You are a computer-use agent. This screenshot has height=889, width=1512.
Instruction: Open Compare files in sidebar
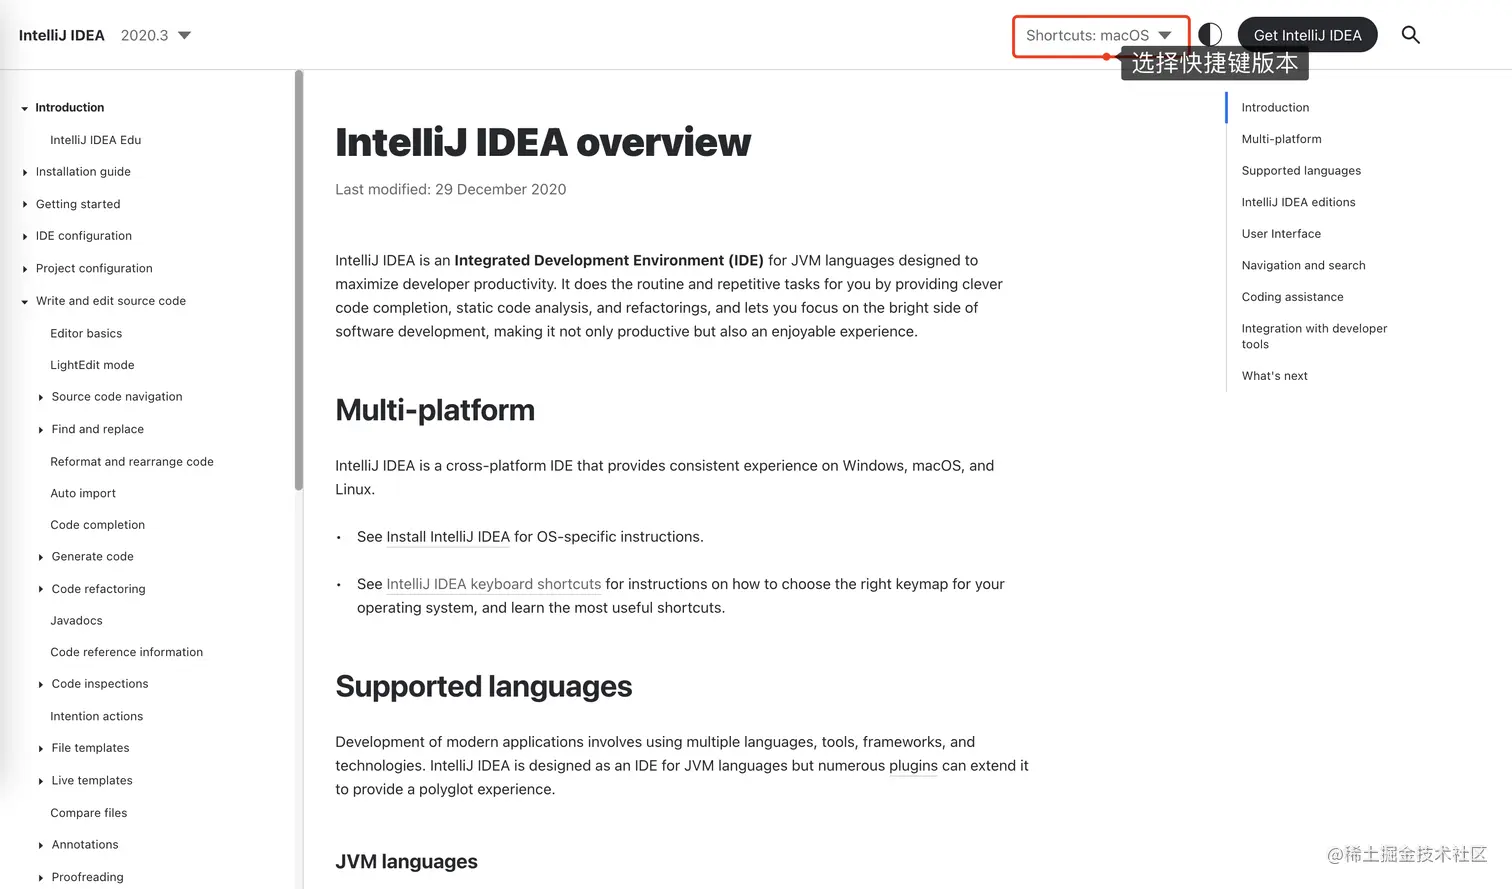point(89,813)
